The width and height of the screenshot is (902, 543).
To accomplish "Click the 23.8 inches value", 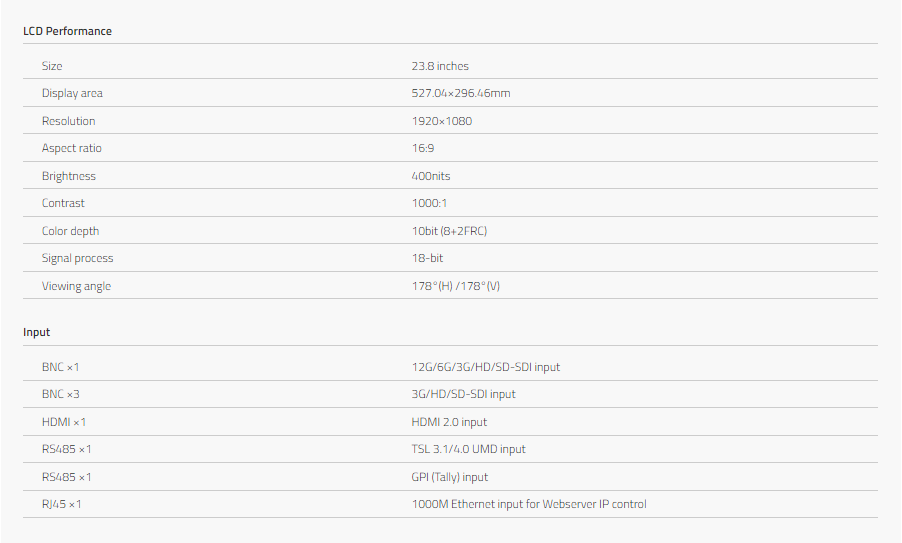I will [x=440, y=66].
